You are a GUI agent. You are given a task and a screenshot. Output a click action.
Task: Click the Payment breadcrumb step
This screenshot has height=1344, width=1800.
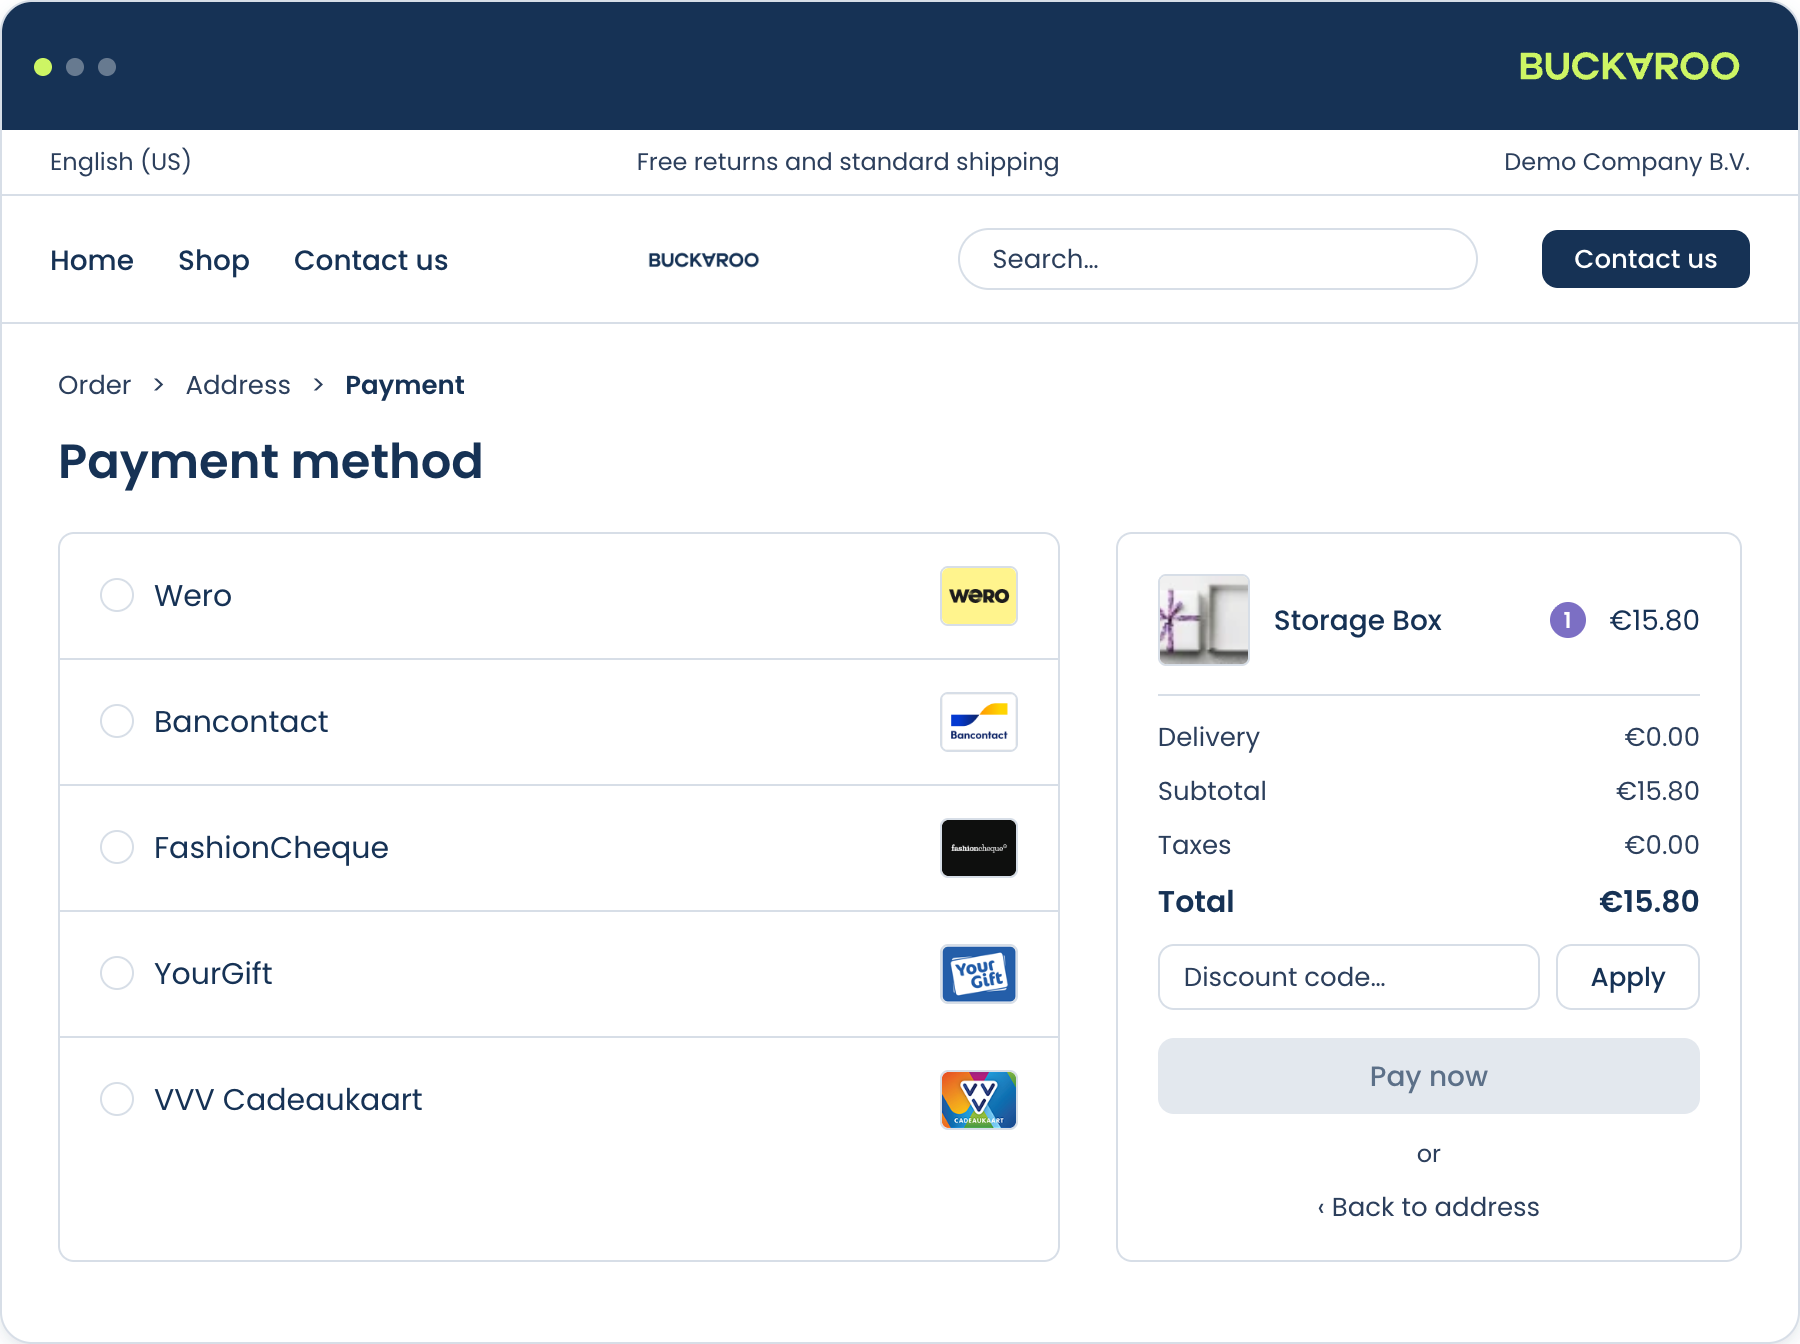405,385
